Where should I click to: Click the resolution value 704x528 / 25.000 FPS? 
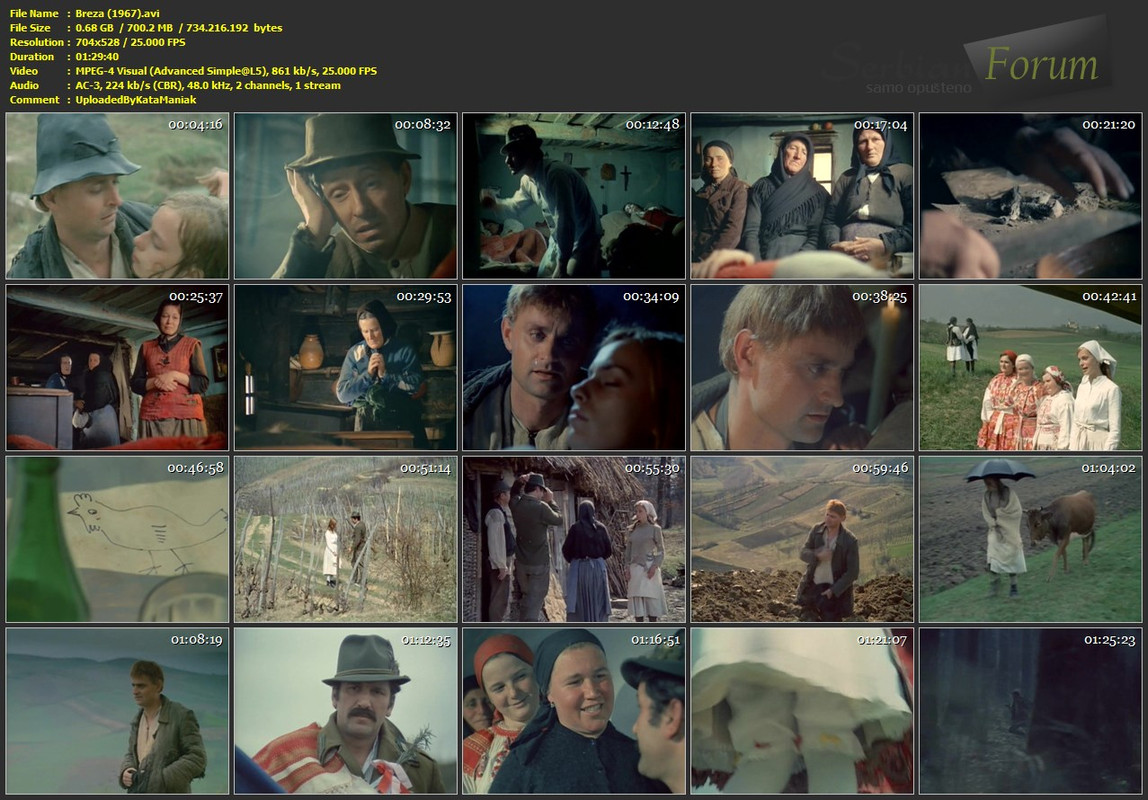(x=130, y=42)
